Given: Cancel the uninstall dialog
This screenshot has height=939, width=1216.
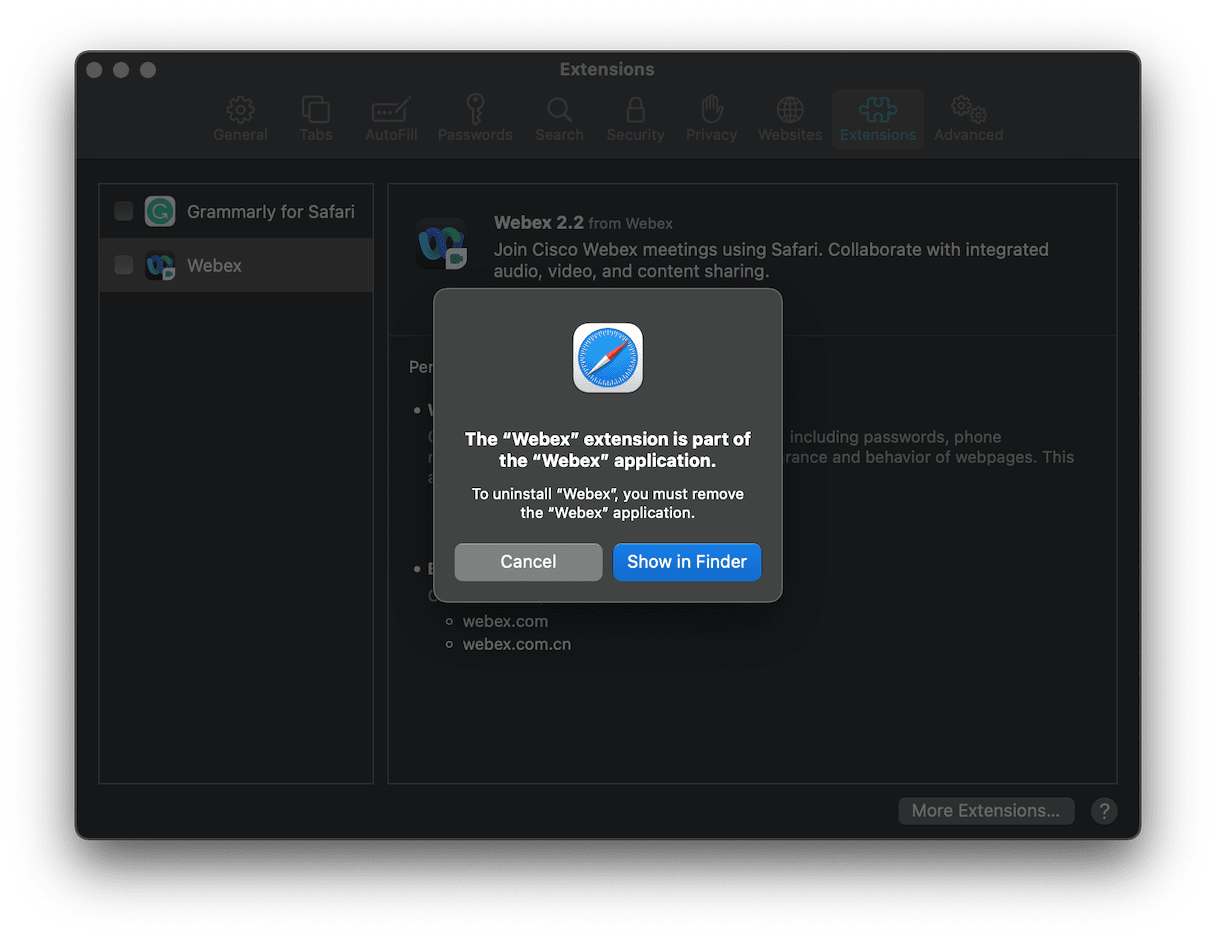Looking at the screenshot, I should click(528, 562).
